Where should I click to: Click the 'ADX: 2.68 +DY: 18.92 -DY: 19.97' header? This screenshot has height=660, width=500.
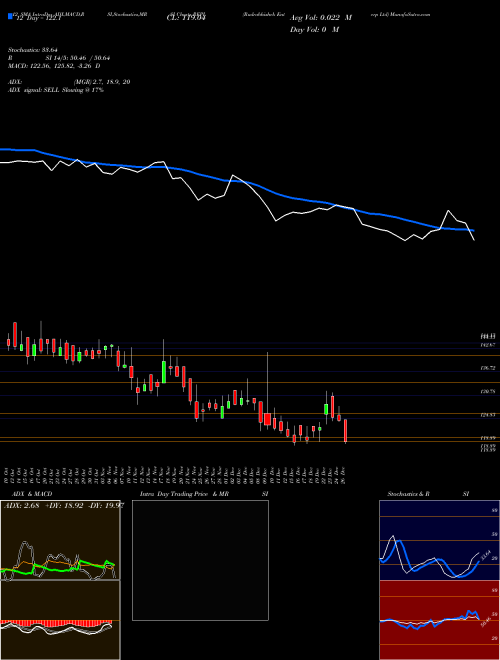pos(64,506)
